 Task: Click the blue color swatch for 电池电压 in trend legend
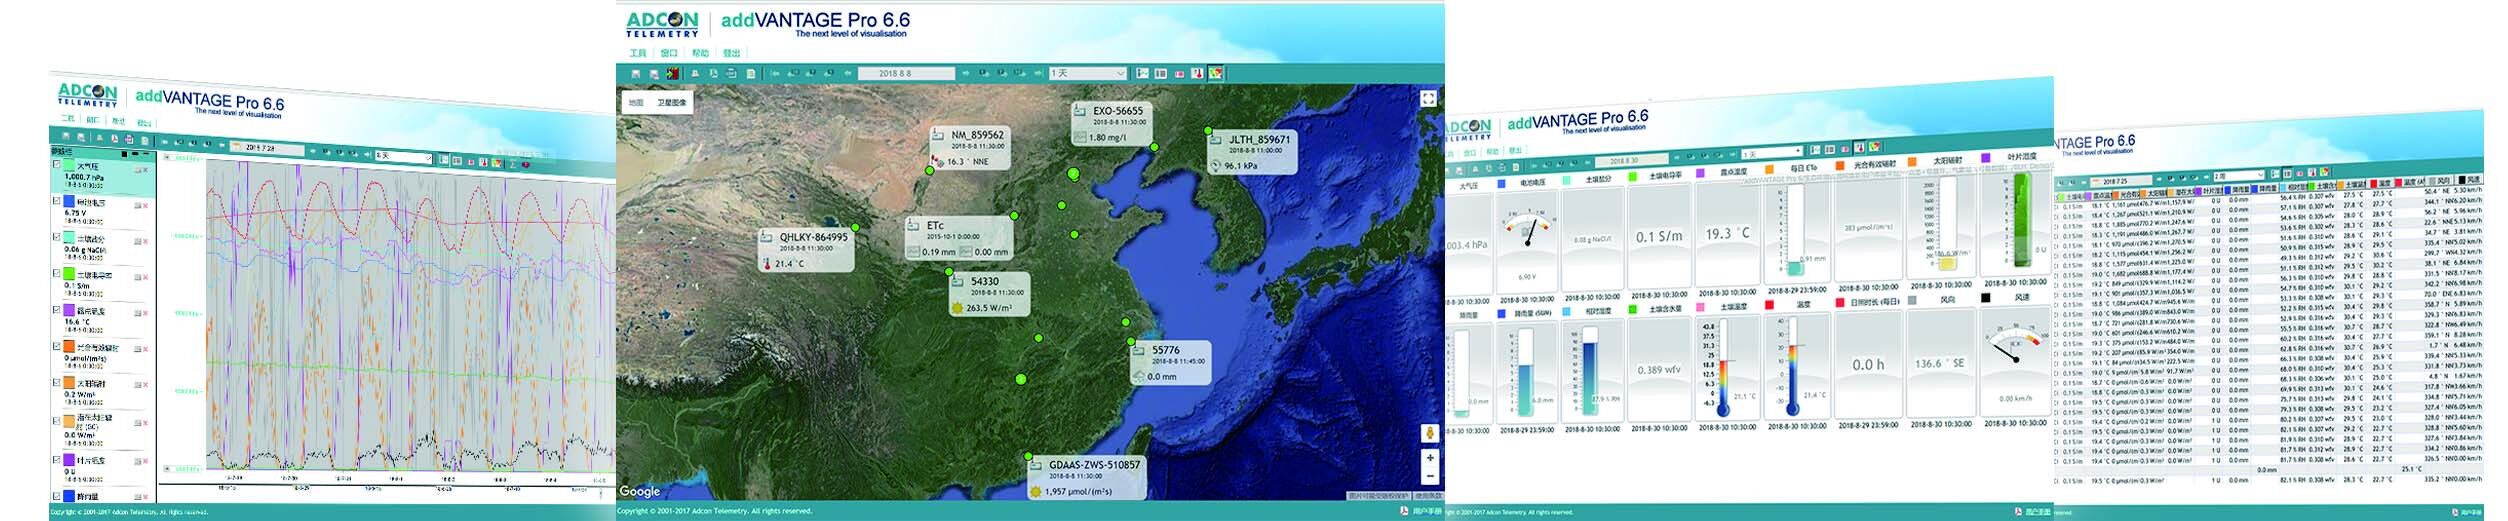point(69,201)
